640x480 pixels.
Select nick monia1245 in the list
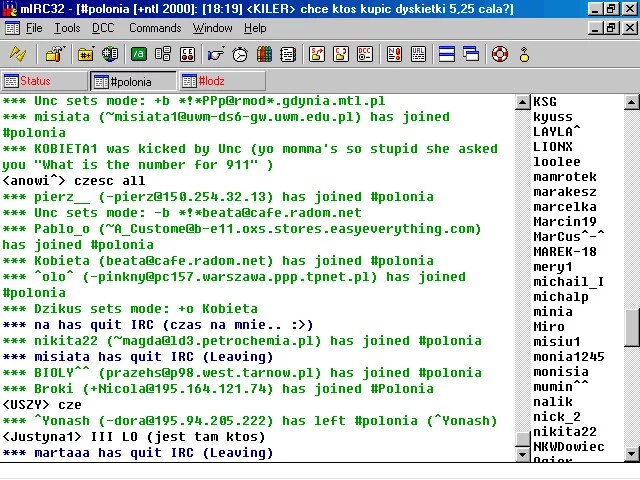(569, 357)
